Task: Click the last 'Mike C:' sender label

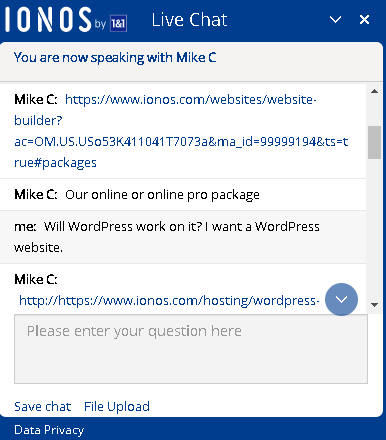Action: click(x=36, y=279)
